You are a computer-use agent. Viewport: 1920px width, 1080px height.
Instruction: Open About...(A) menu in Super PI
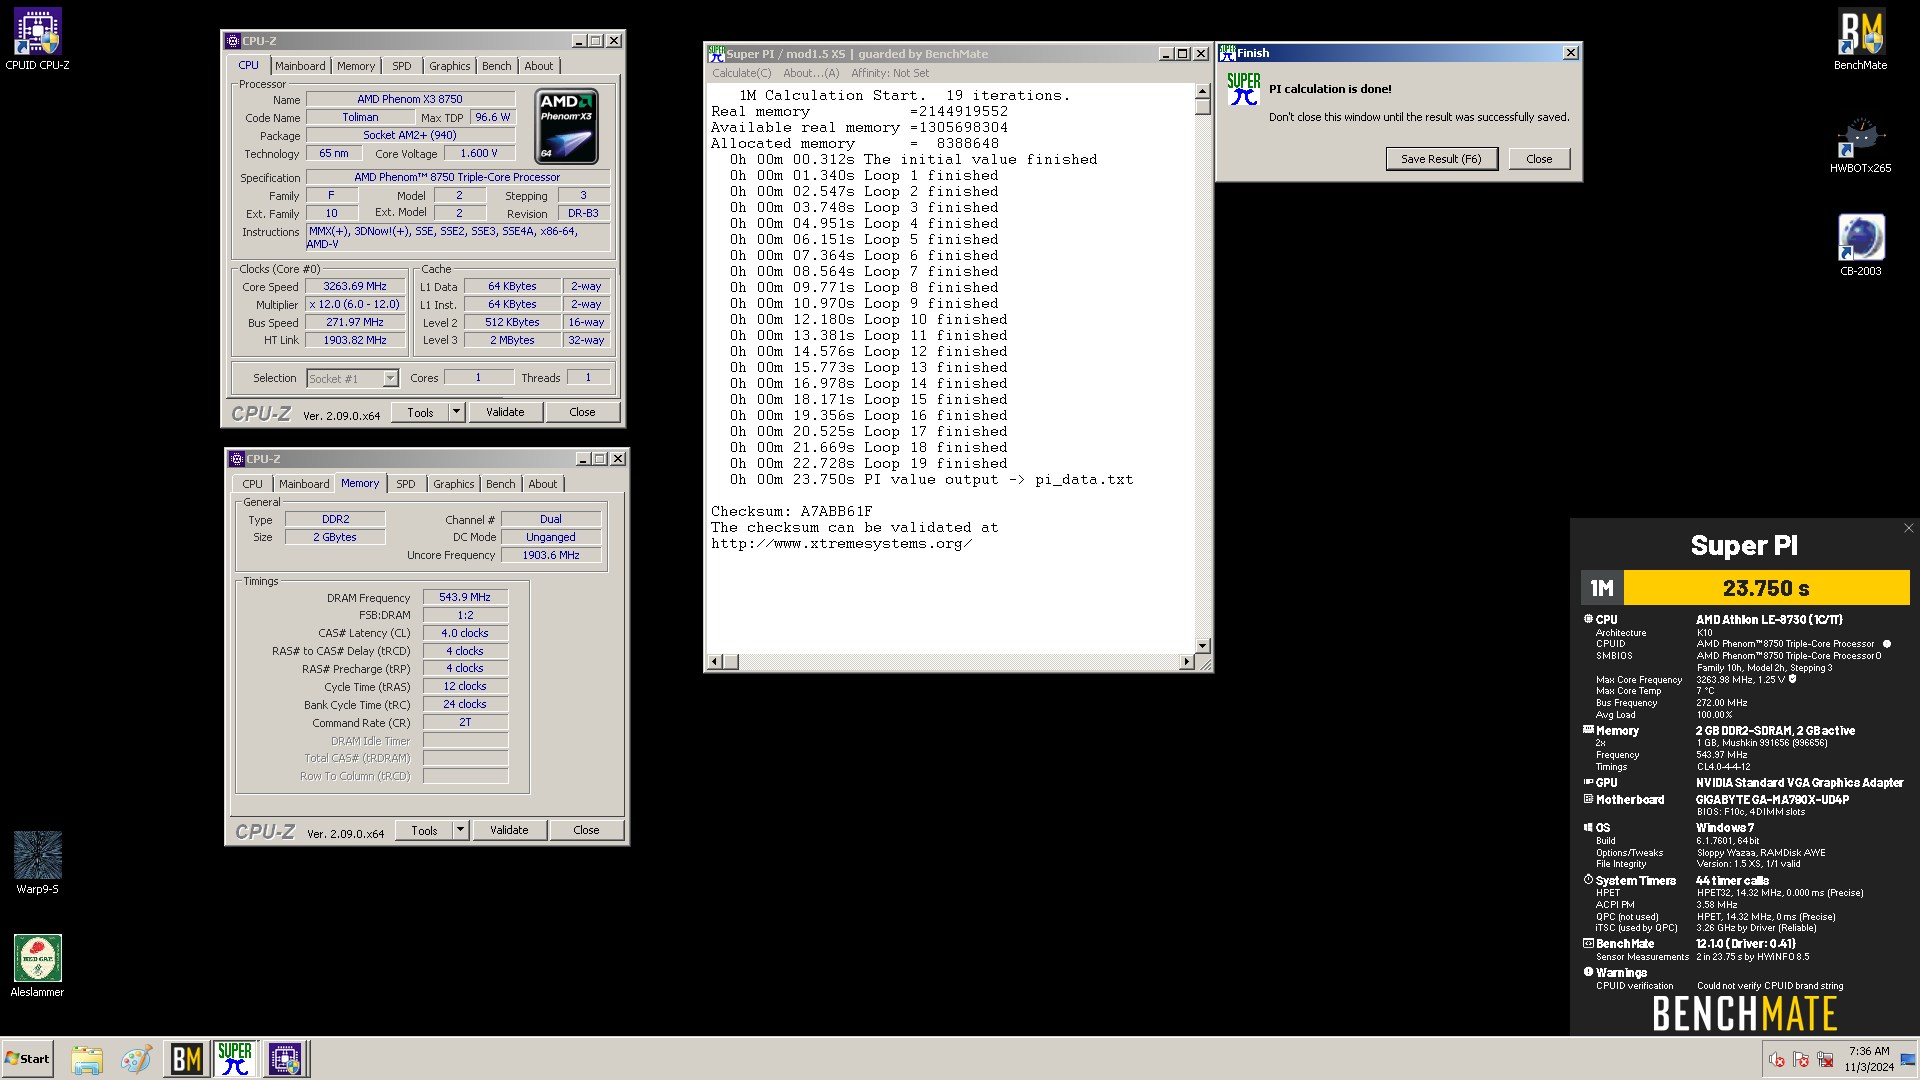(x=811, y=73)
